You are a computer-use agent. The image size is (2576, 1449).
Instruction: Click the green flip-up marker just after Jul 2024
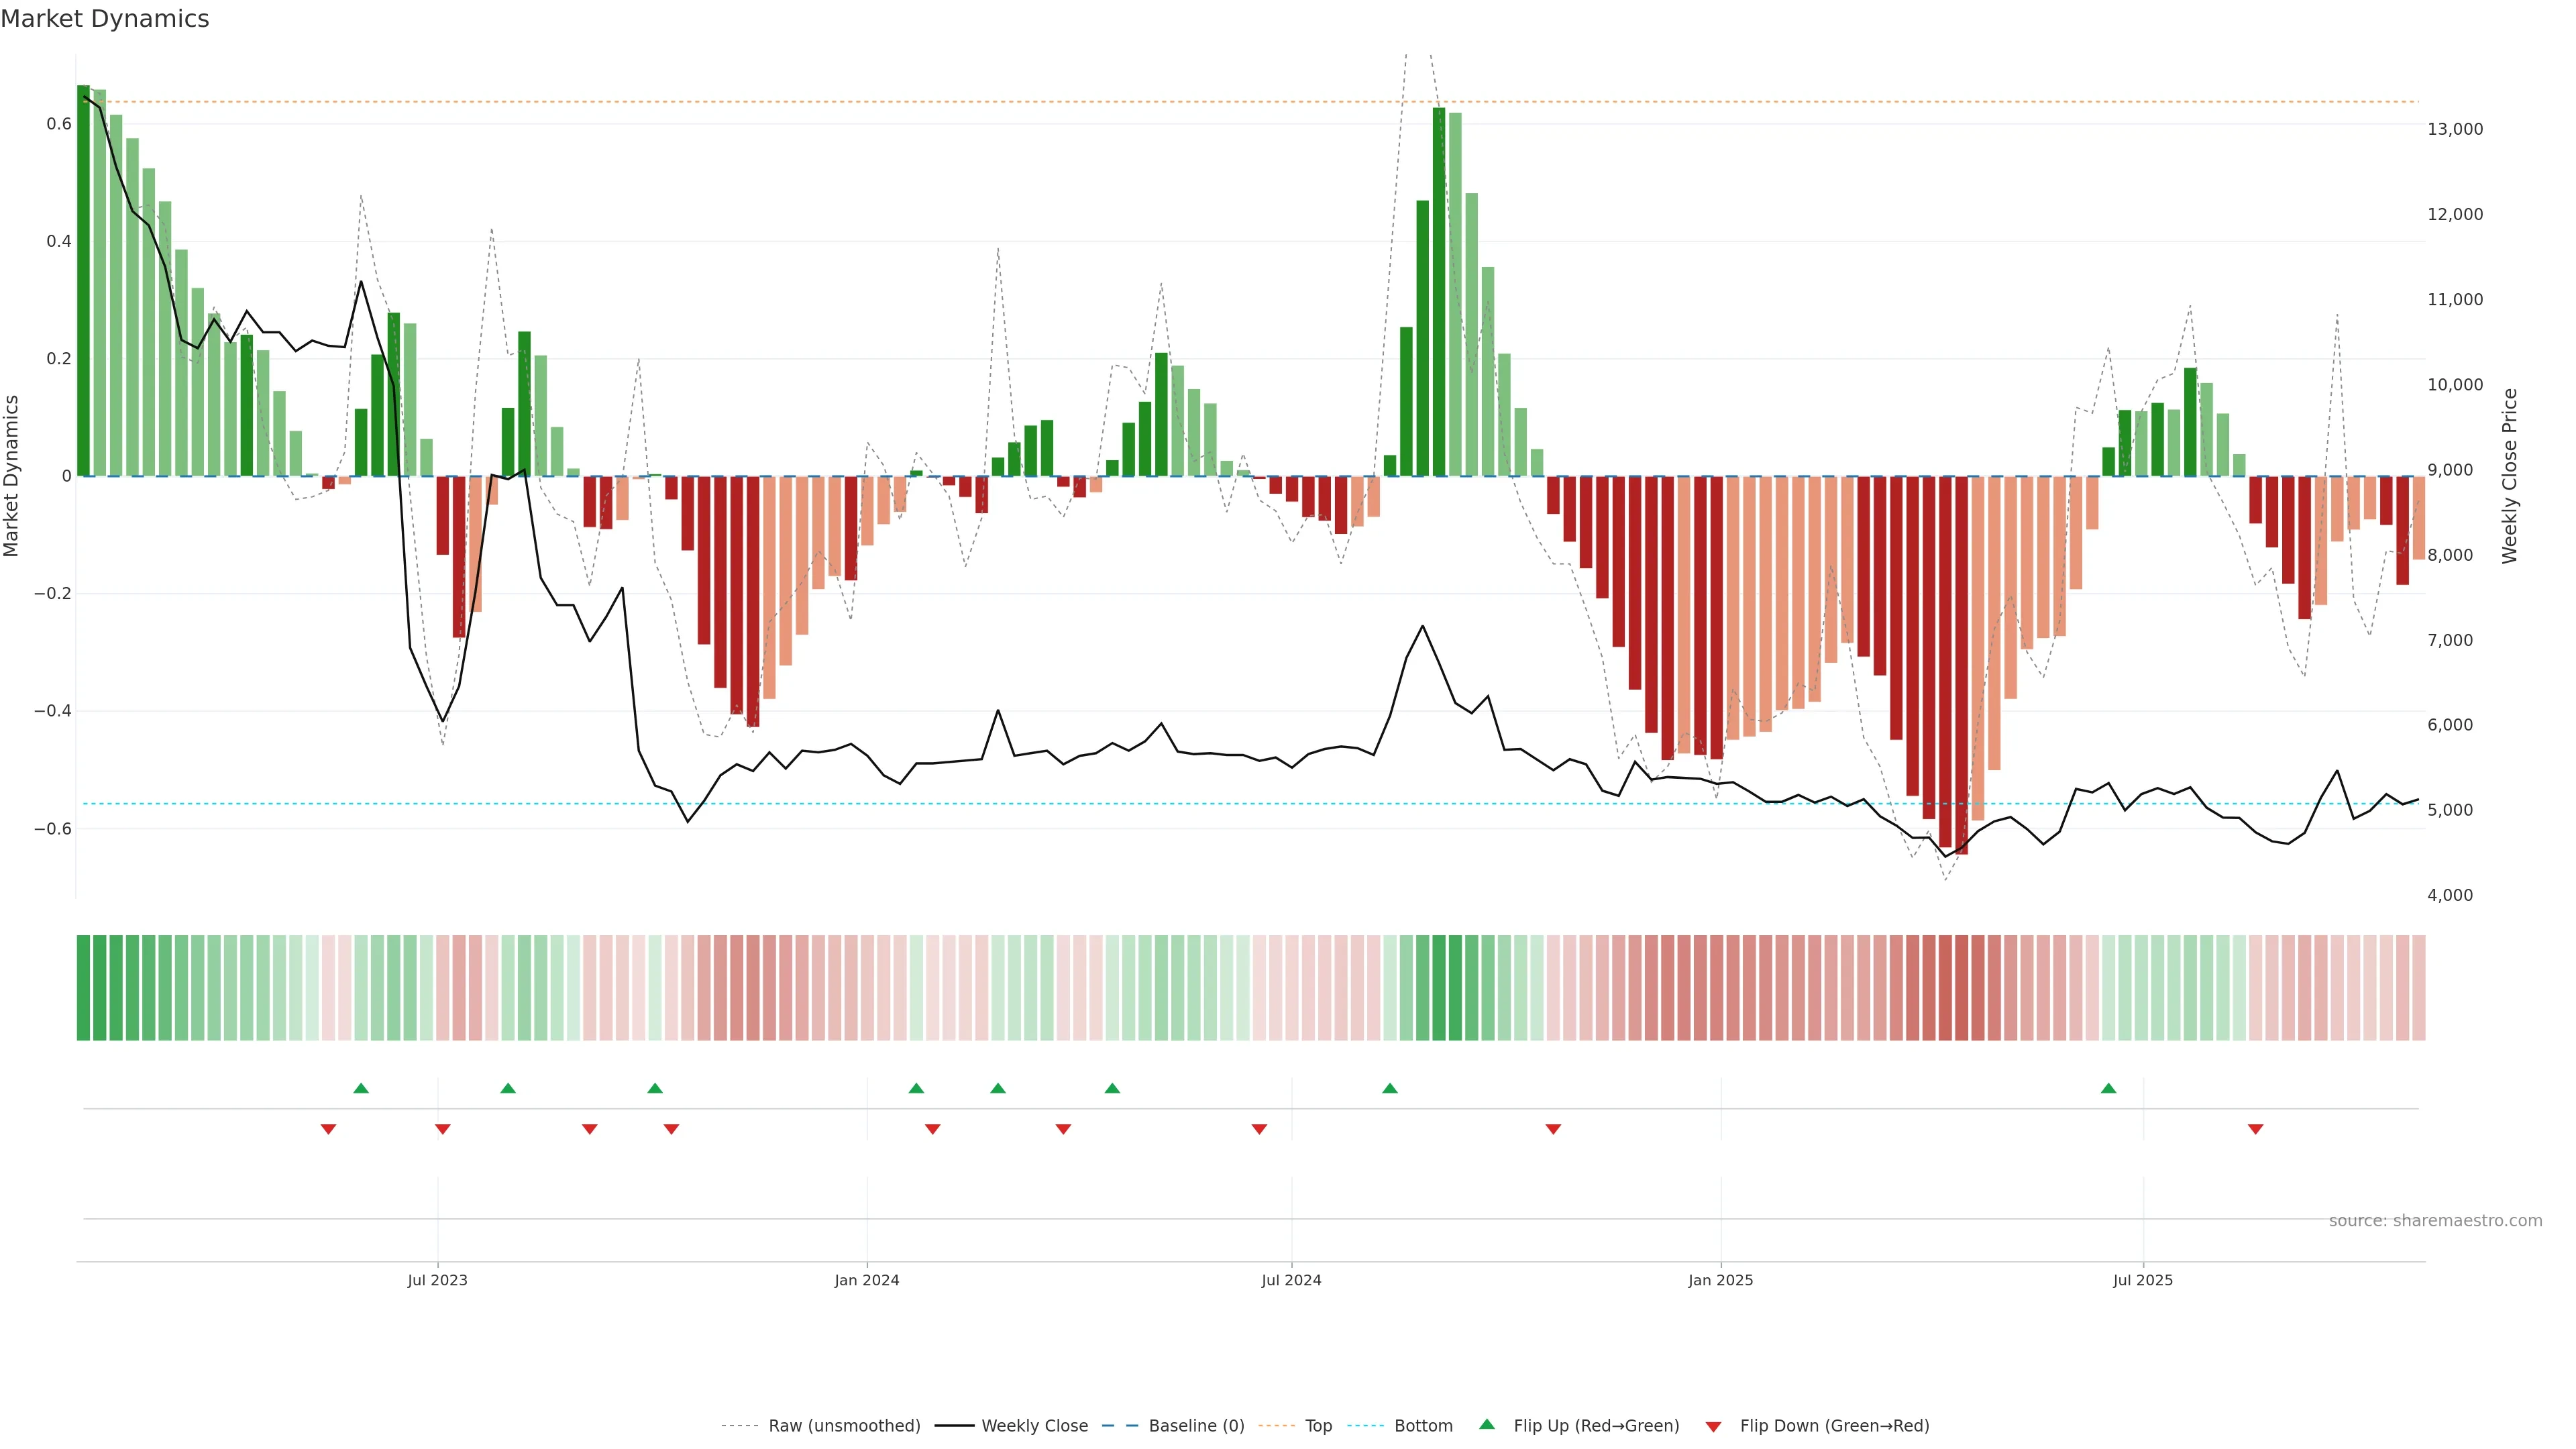[1389, 1088]
